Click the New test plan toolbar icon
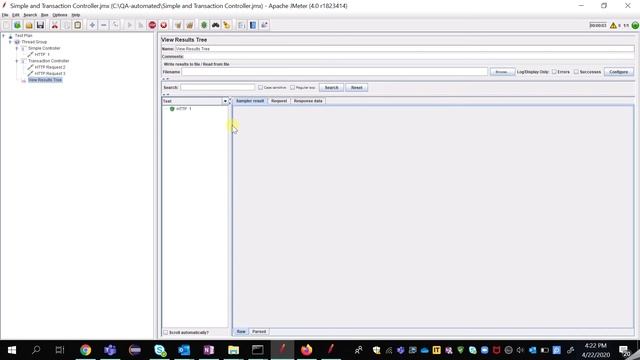 point(6,25)
